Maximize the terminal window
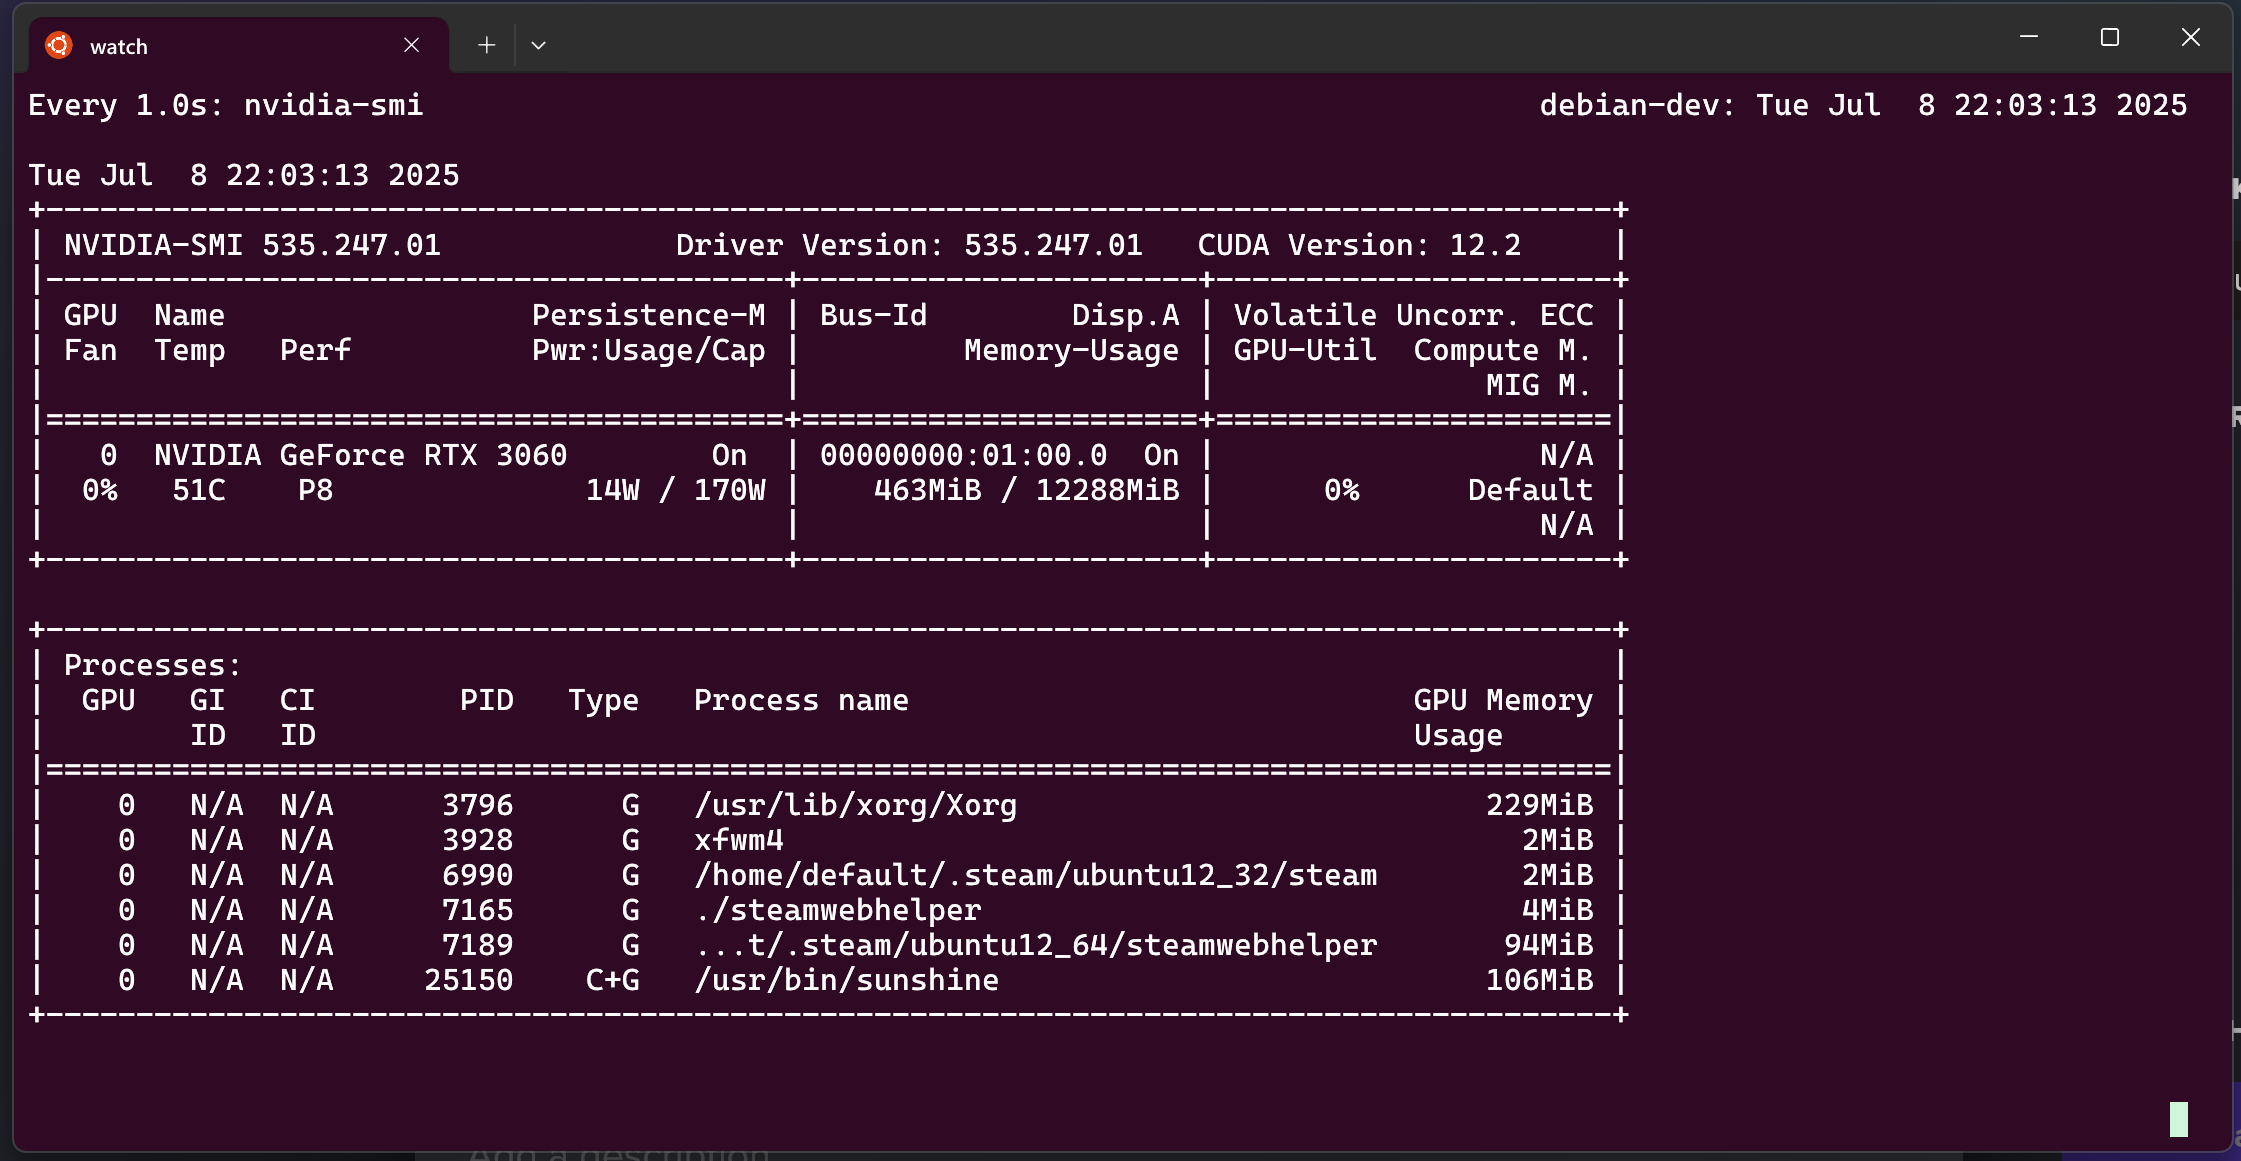Image resolution: width=2241 pixels, height=1161 pixels. [2110, 37]
